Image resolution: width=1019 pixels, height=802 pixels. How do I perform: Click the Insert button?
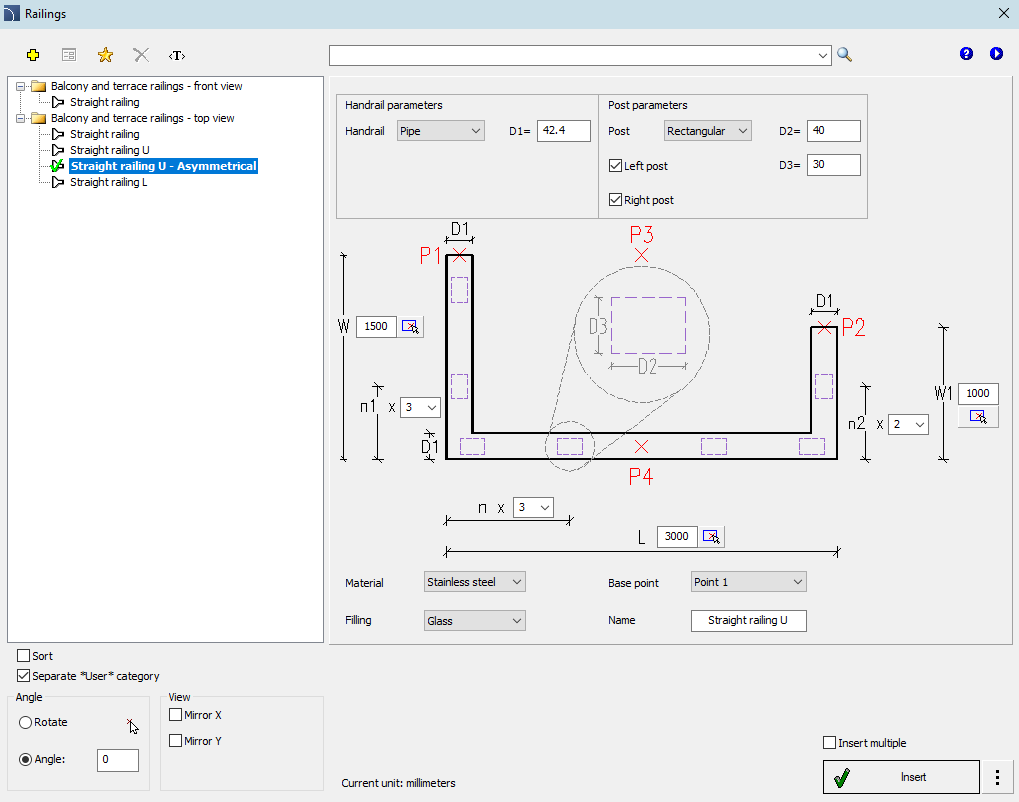[x=900, y=777]
